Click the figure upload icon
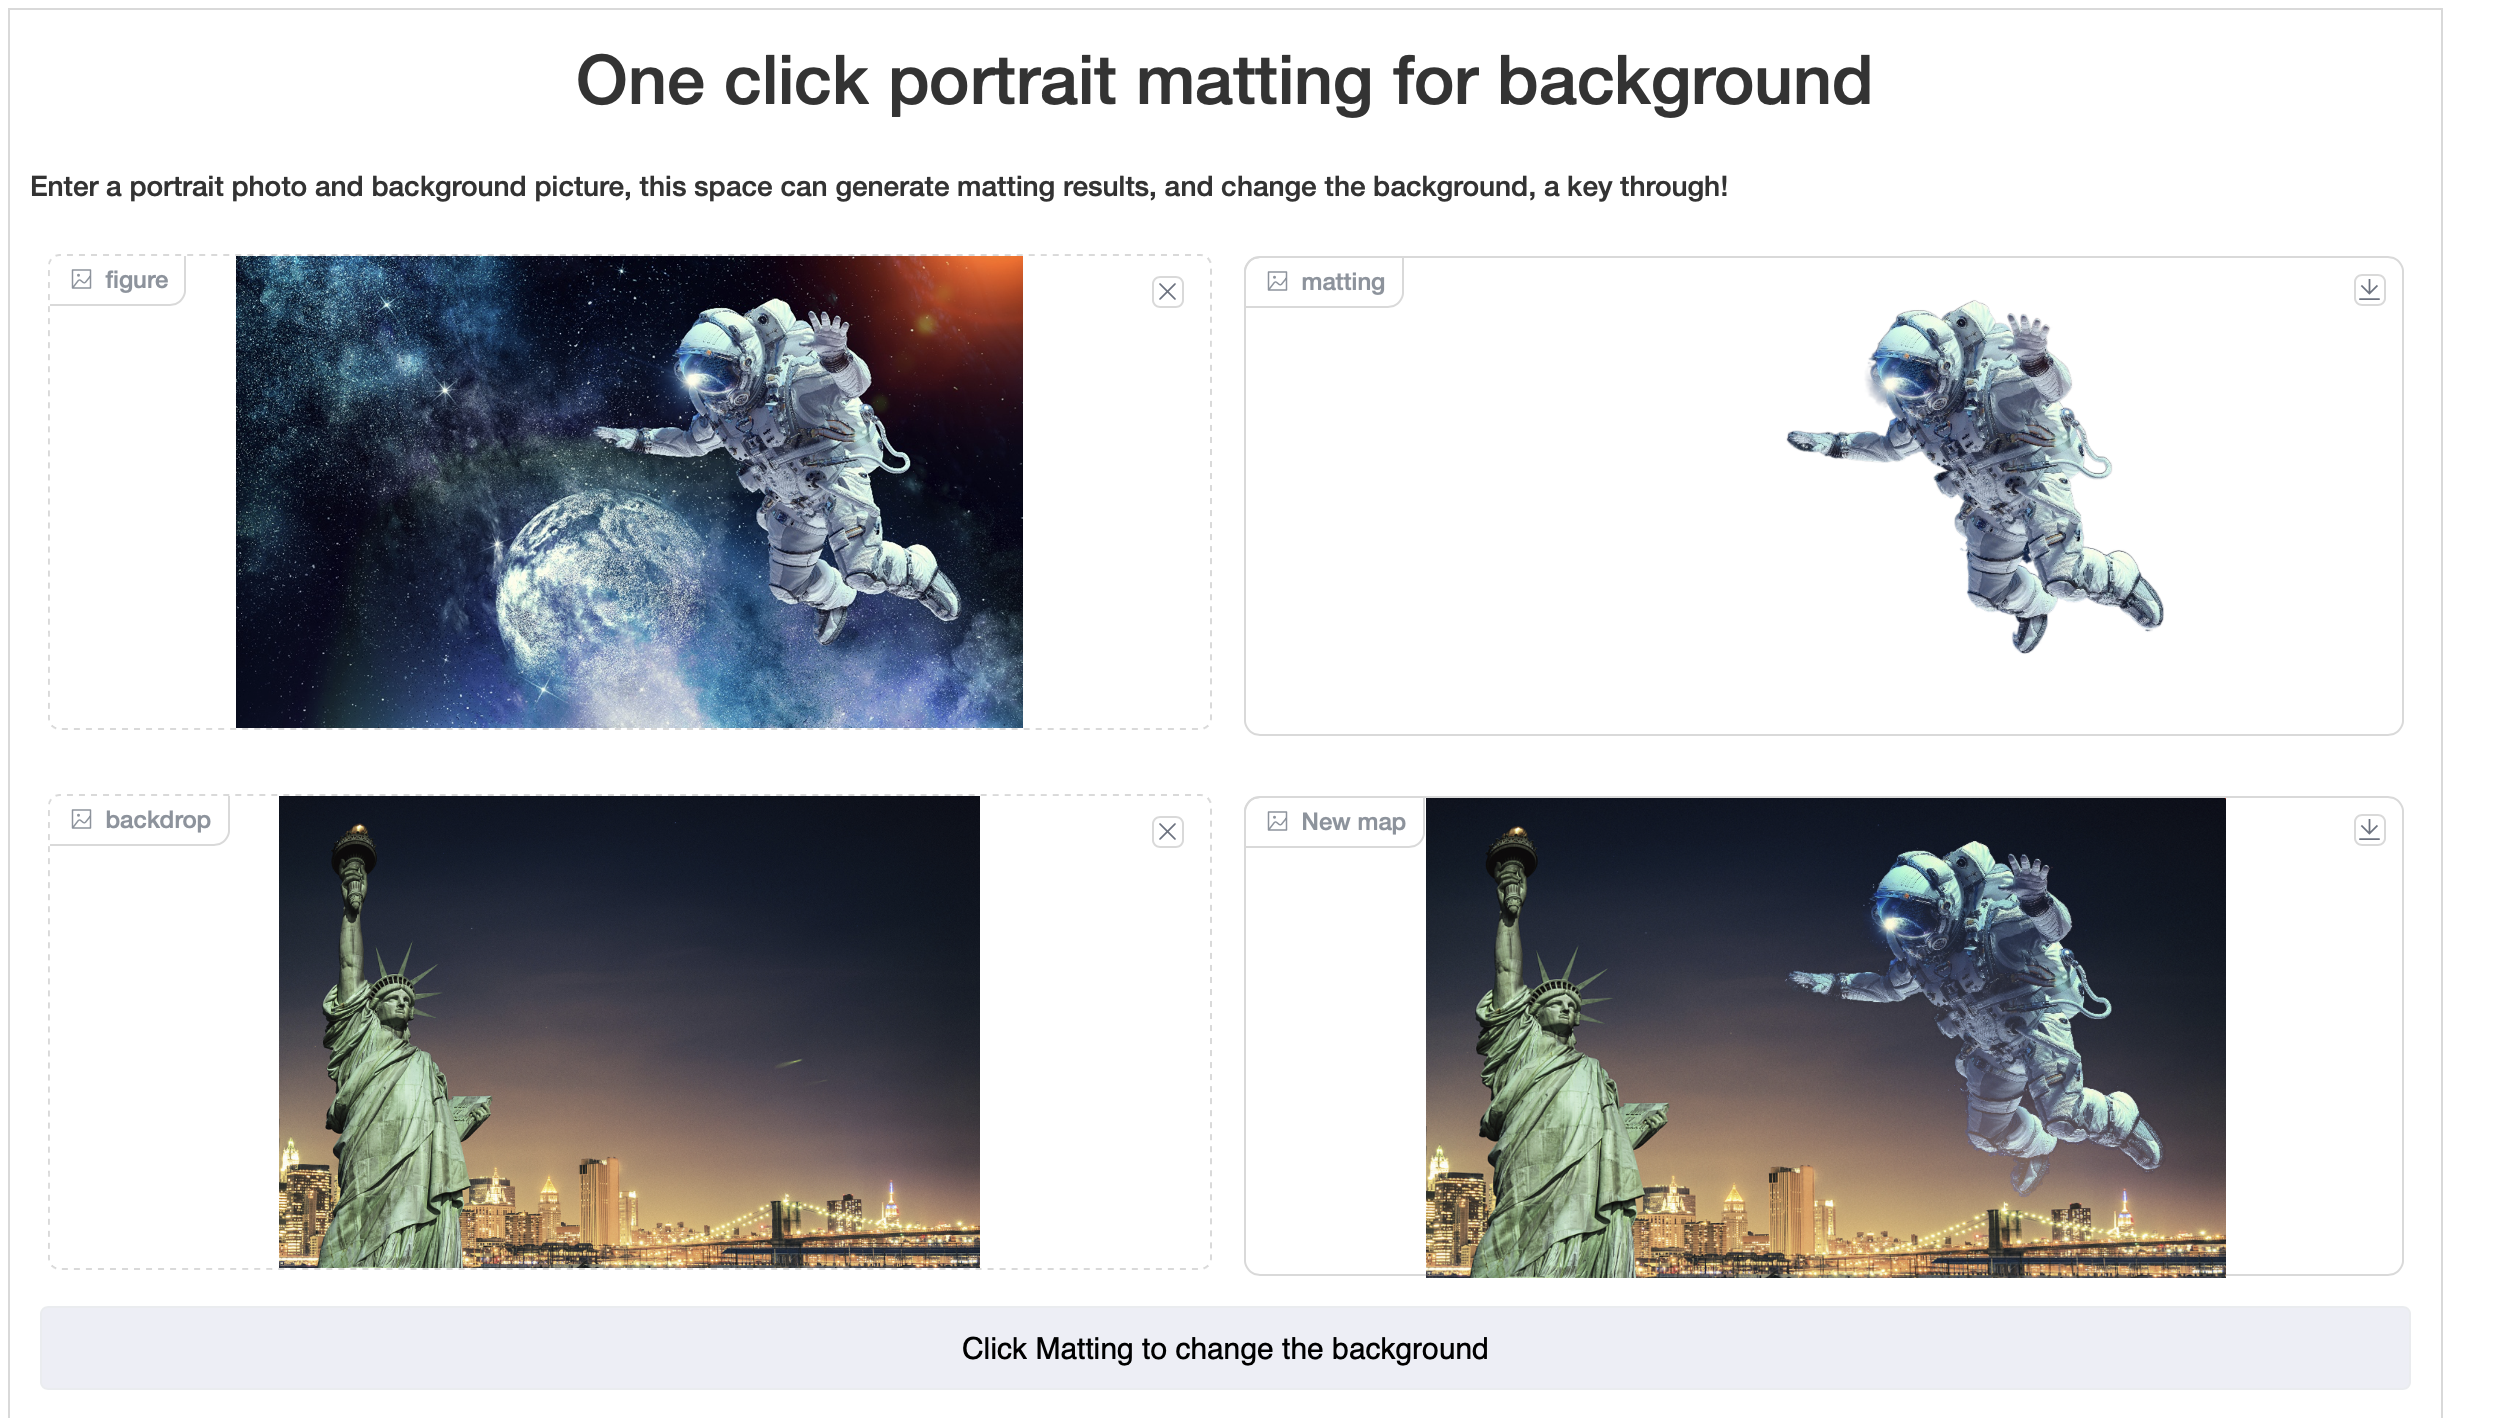The image size is (2506, 1418). point(81,279)
